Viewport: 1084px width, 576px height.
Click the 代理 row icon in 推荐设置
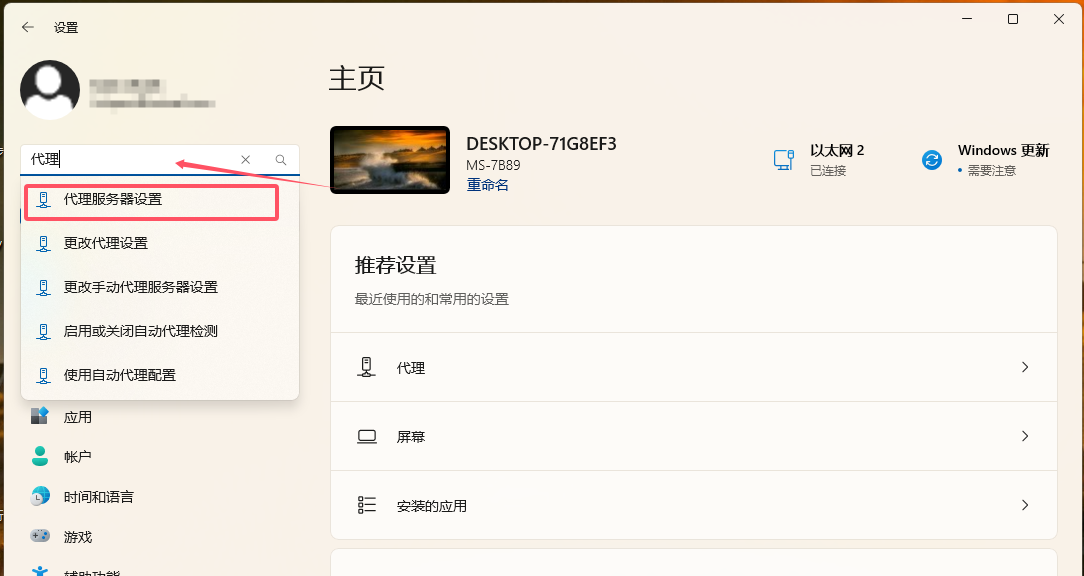tap(366, 367)
